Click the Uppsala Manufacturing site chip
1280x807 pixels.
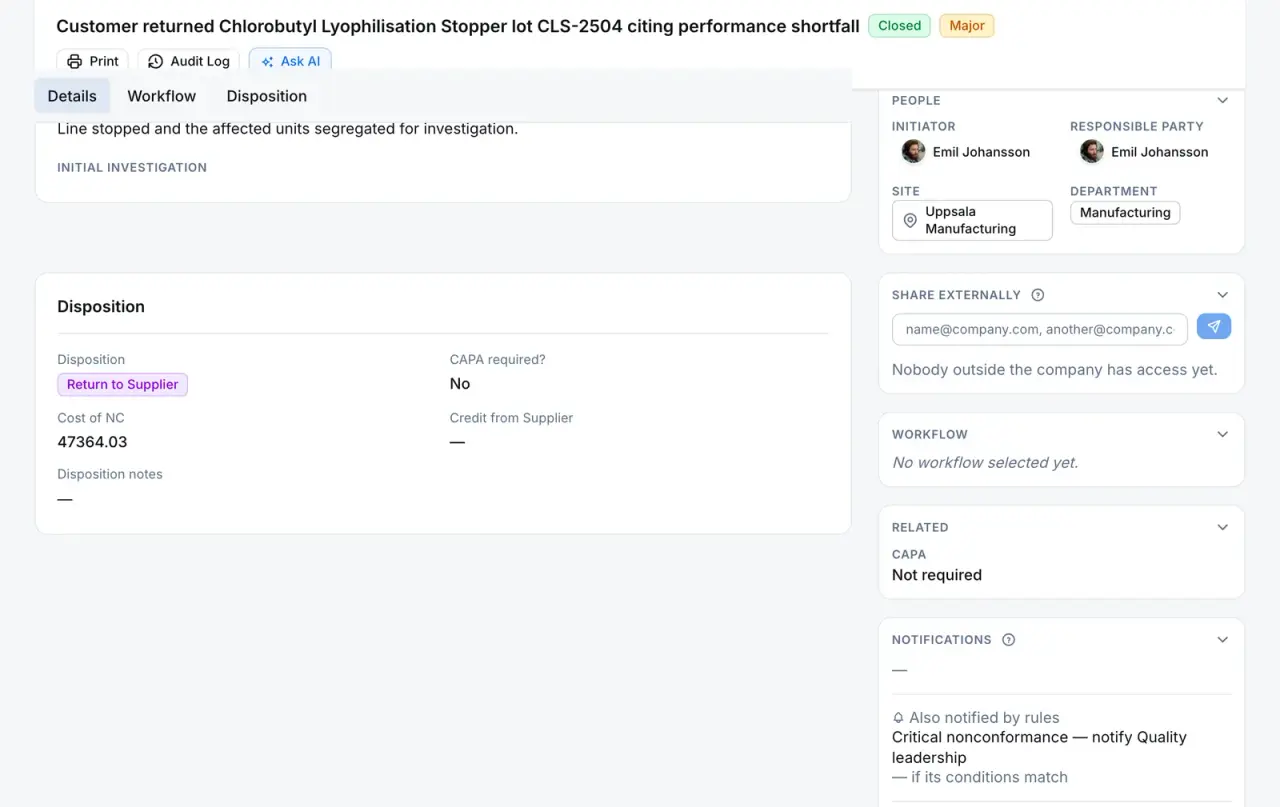pos(972,220)
